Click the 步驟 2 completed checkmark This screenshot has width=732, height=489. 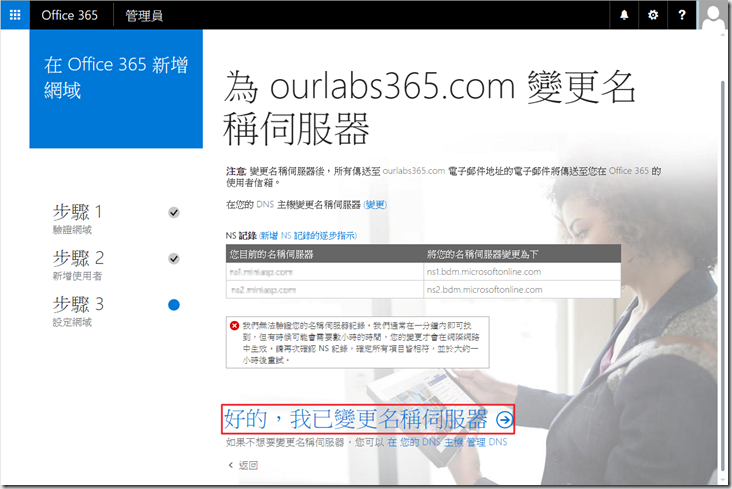[174, 259]
